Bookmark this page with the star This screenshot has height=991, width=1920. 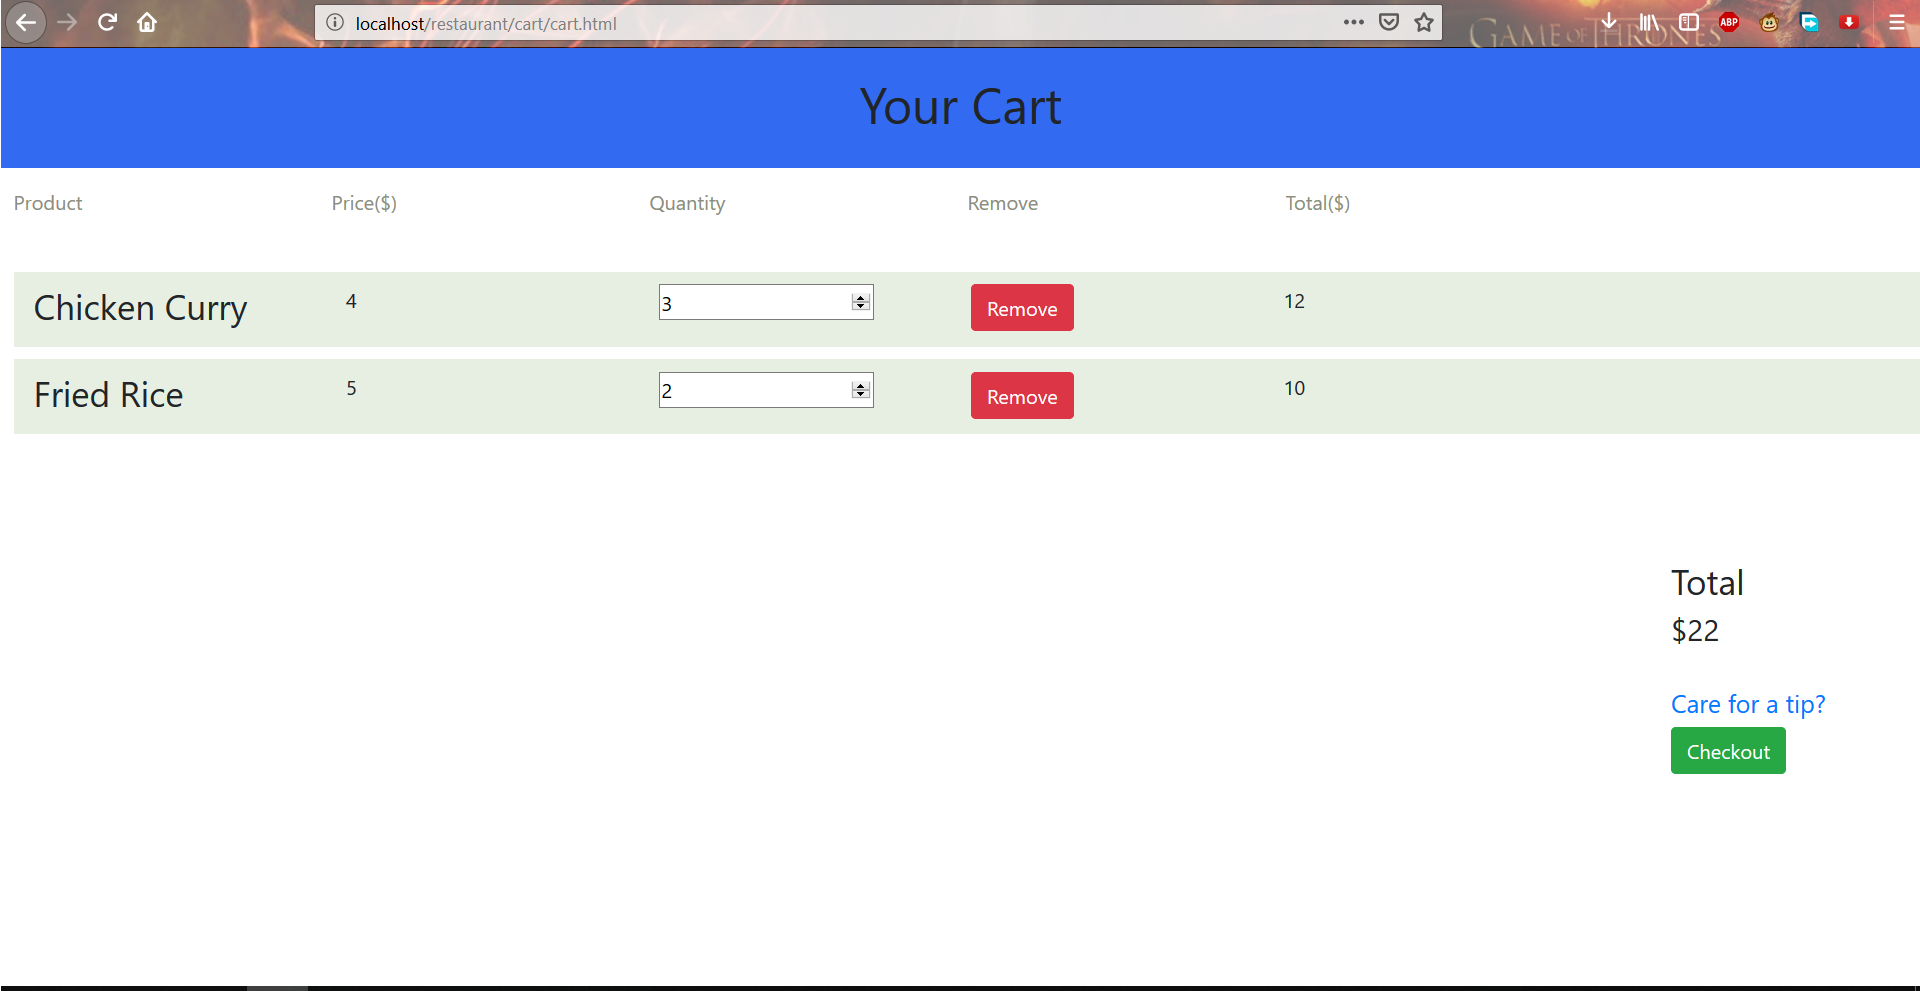(1422, 21)
